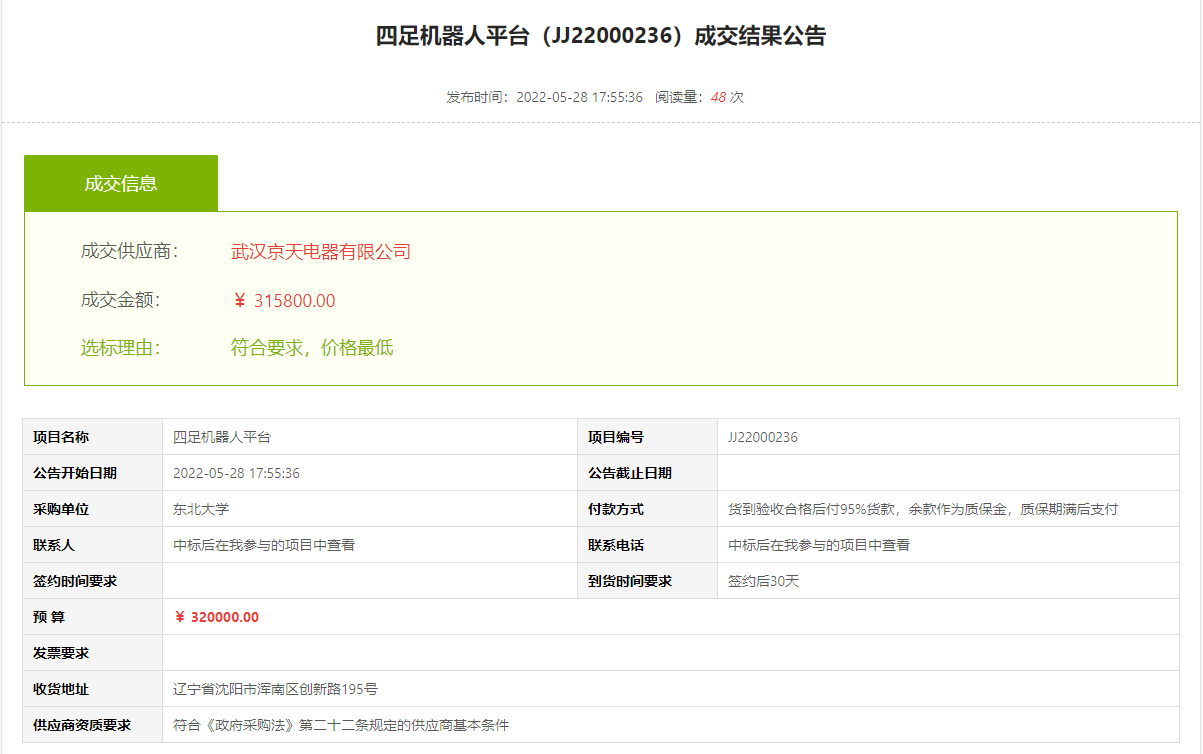Click the deal amount ¥ 315800.00
This screenshot has height=754, width=1203.
coord(284,301)
